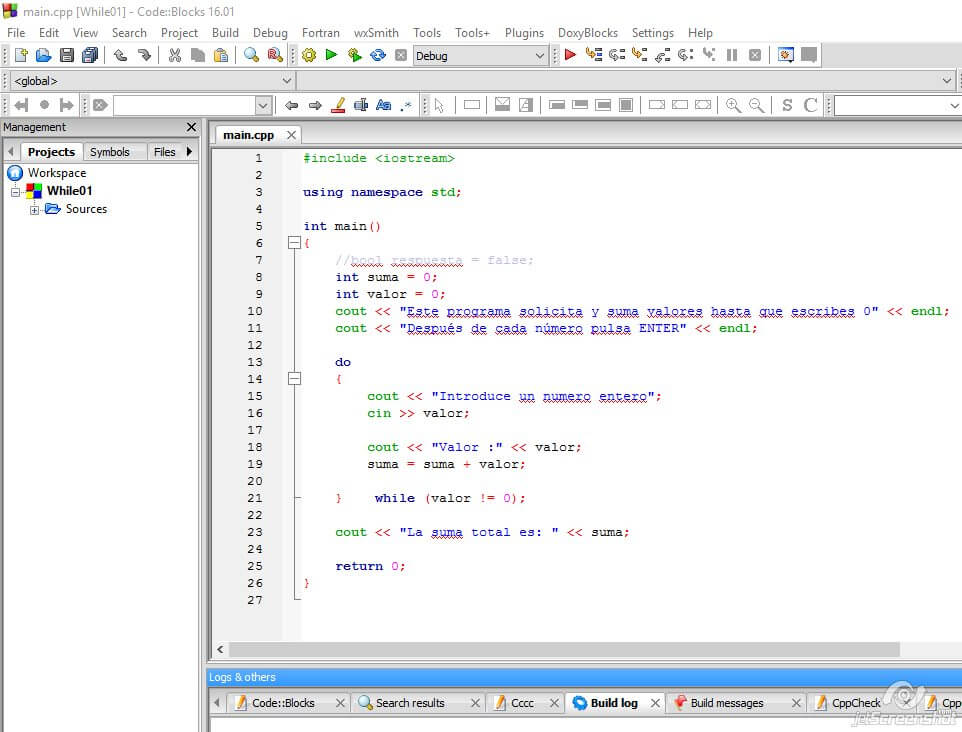The height and width of the screenshot is (732, 962).
Task: Click the Open file toolbar icon
Action: click(44, 55)
